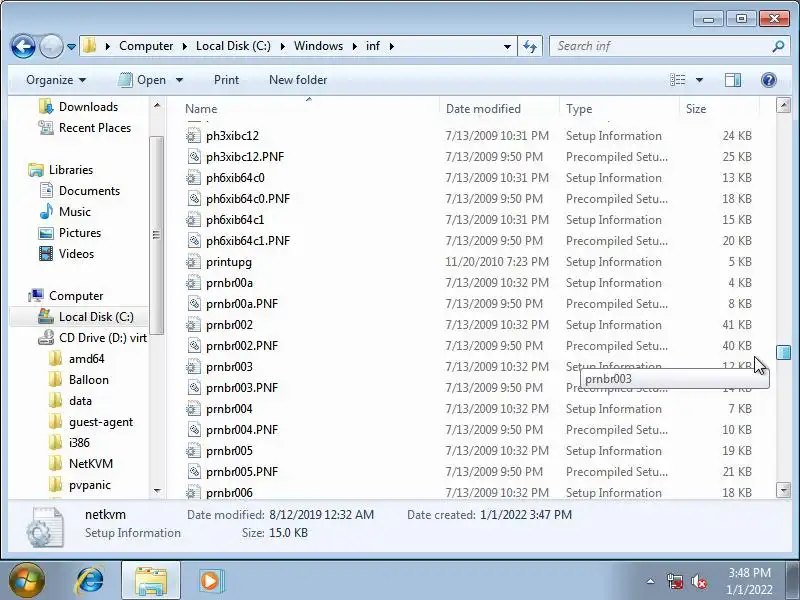Image resolution: width=800 pixels, height=600 pixels.
Task: Click the folder icon in address bar
Action: [89, 46]
